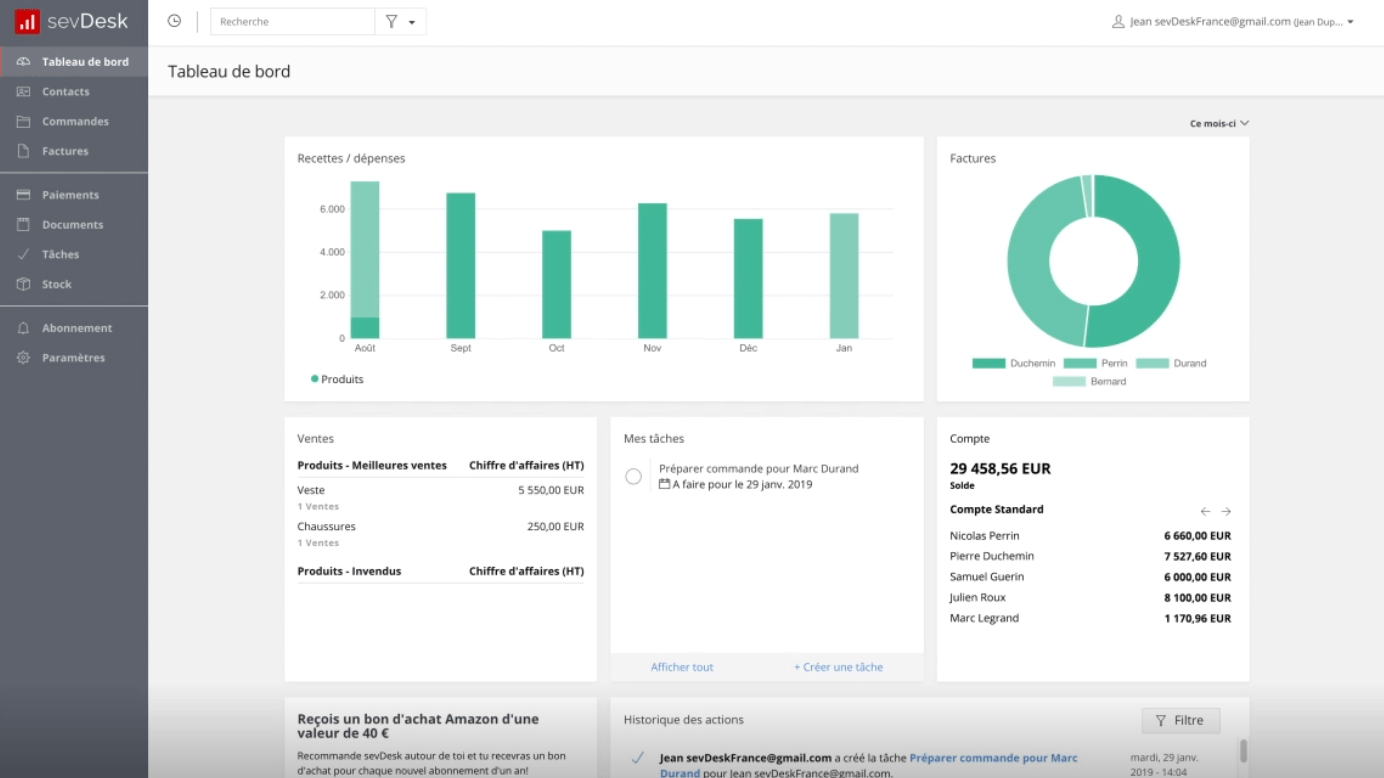
Task: Click the Recherche search field
Action: tap(292, 21)
